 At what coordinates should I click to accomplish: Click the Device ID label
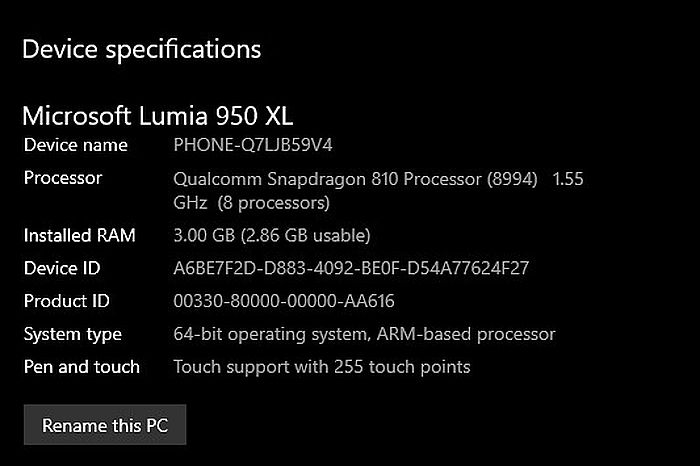point(62,268)
